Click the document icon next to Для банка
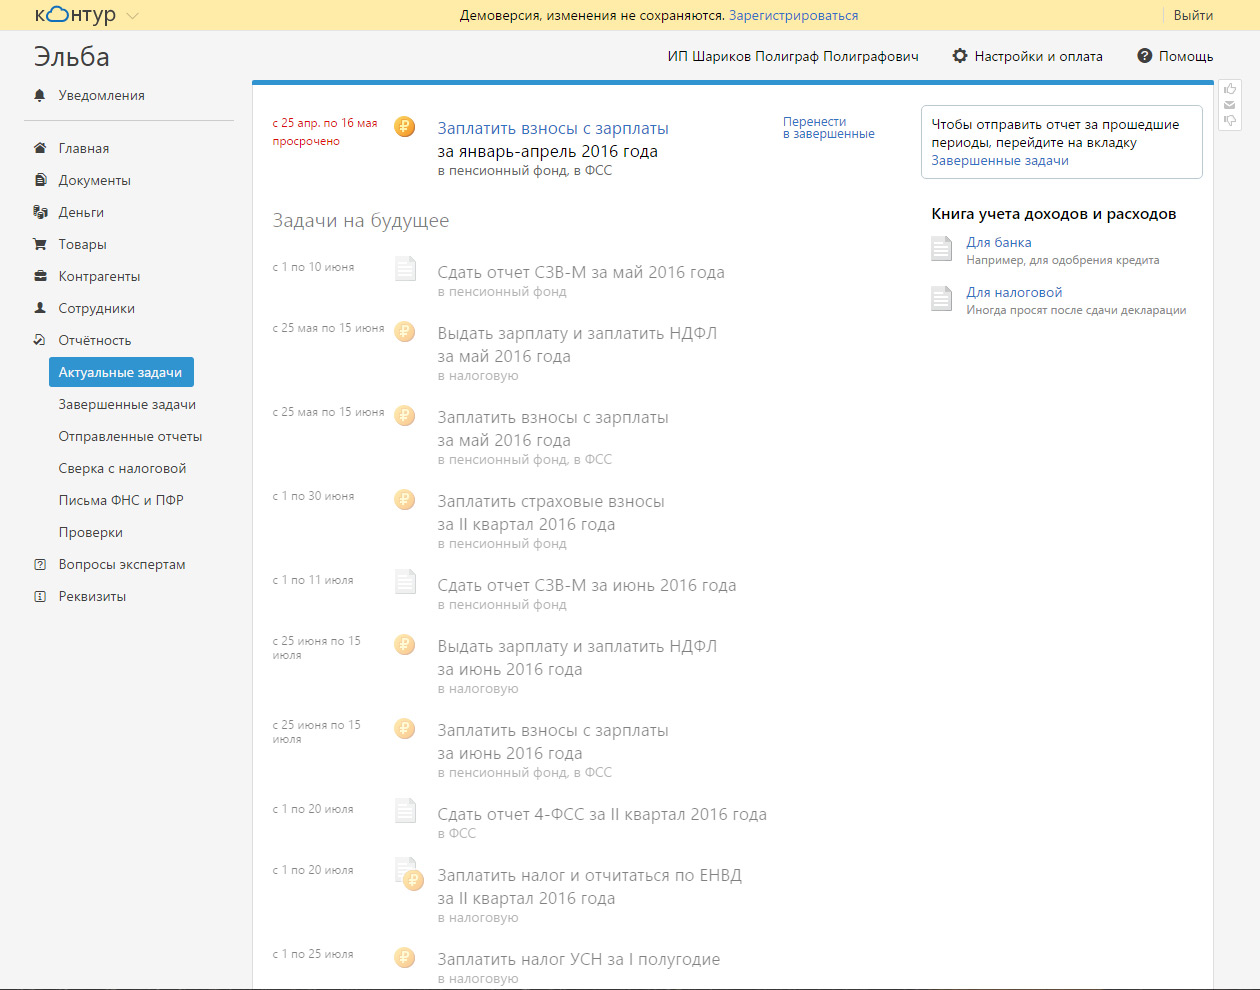The height and width of the screenshot is (990, 1260). pos(941,248)
